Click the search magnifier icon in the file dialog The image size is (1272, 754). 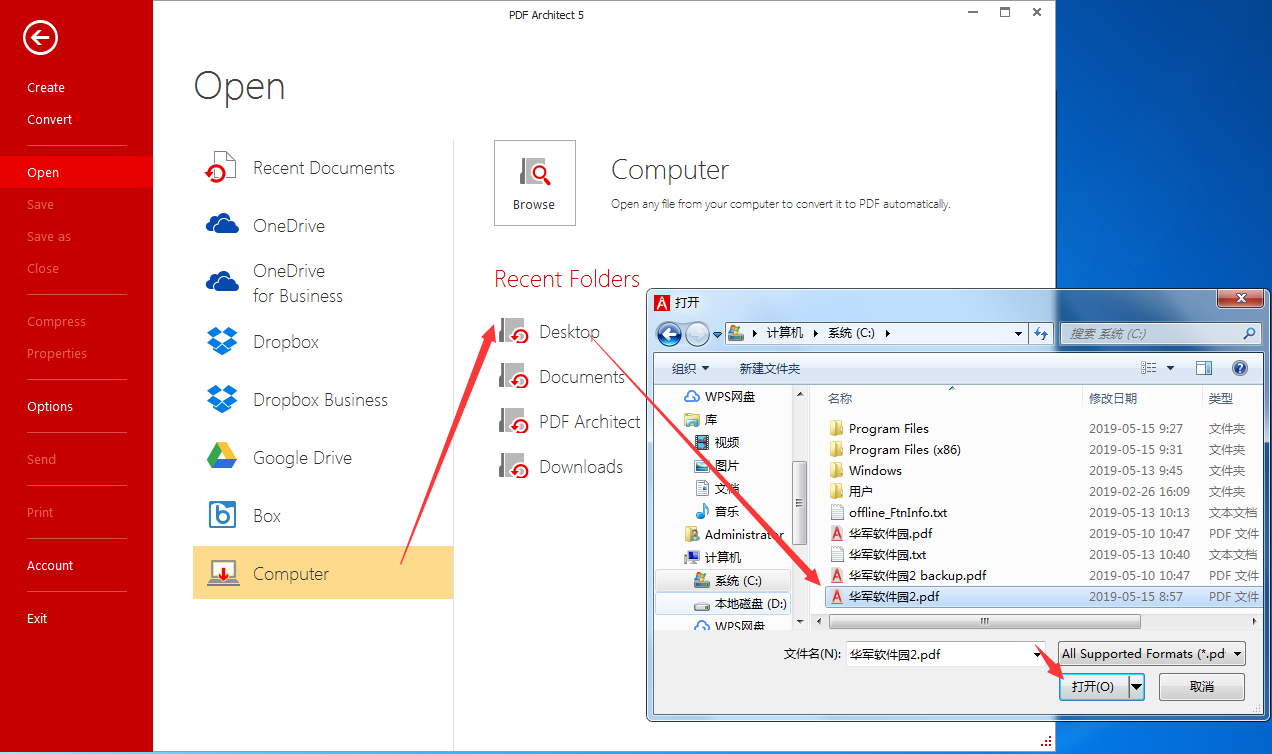click(1249, 334)
